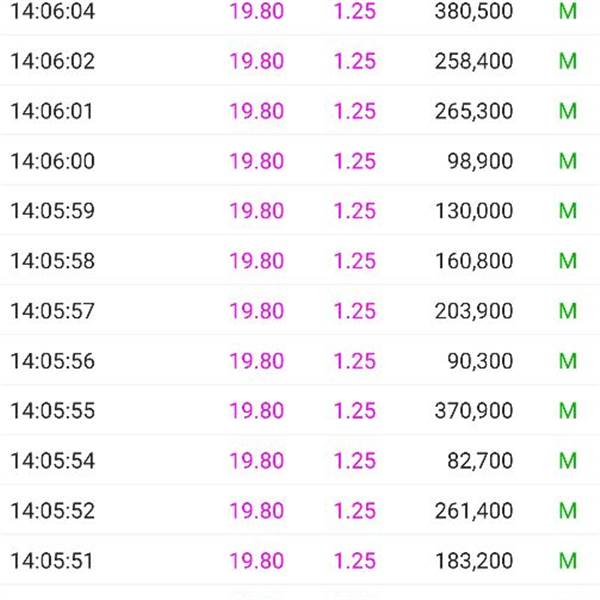Screen dimensions: 600x600
Task: Click the M marker beside 90,300
Action: click(567, 361)
